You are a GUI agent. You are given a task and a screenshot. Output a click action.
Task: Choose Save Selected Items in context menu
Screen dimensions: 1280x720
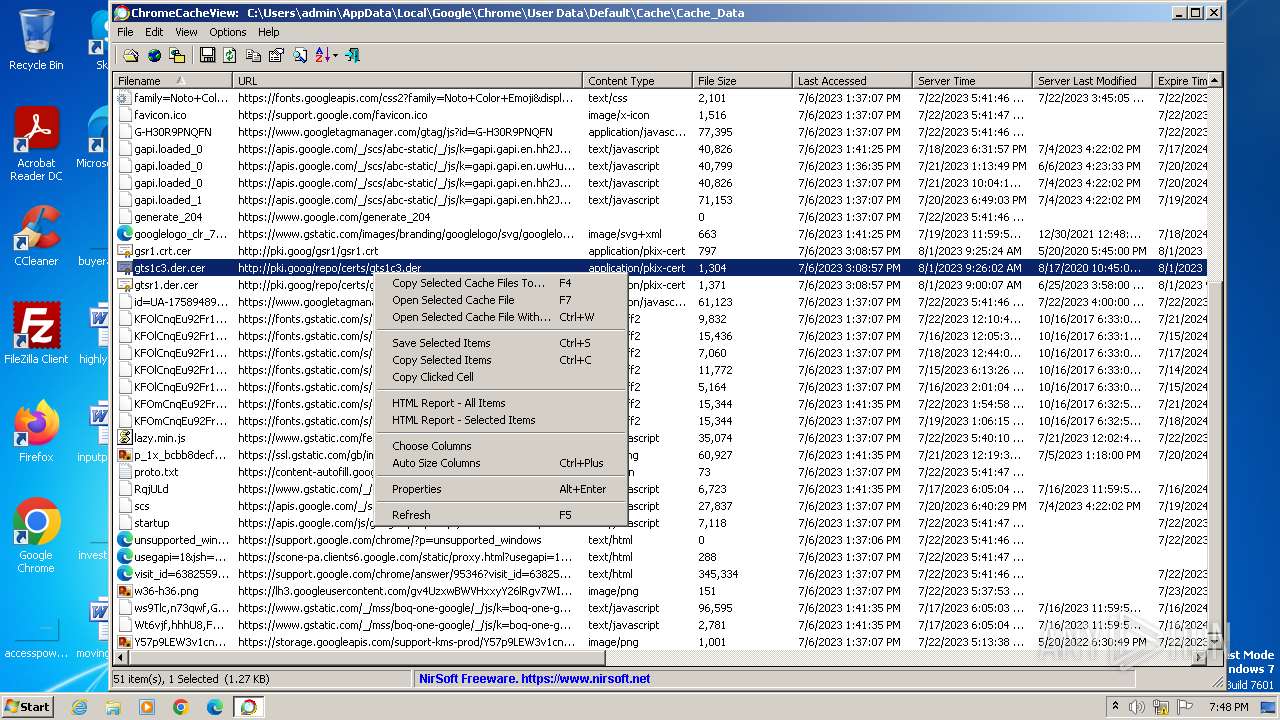pyautogui.click(x=501, y=343)
